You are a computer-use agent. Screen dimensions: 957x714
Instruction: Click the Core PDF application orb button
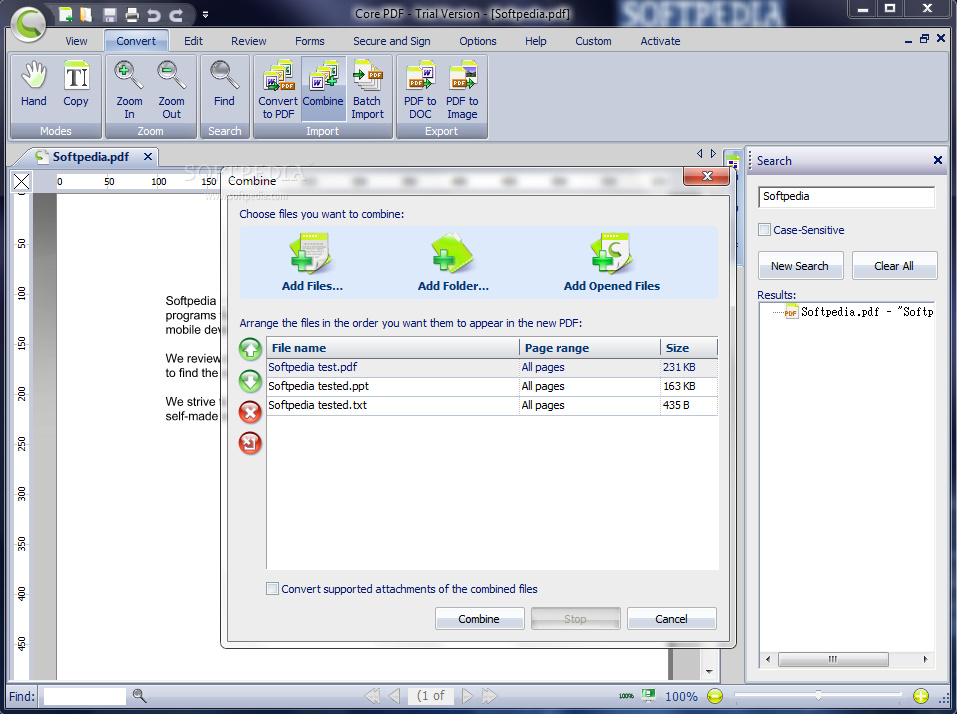[28, 24]
